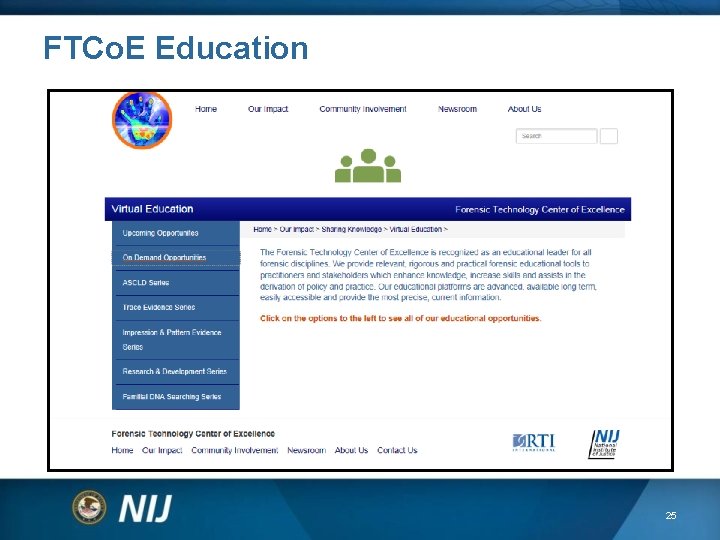The width and height of the screenshot is (720, 540).
Task: Open About Us in top navigation
Action: pos(524,109)
